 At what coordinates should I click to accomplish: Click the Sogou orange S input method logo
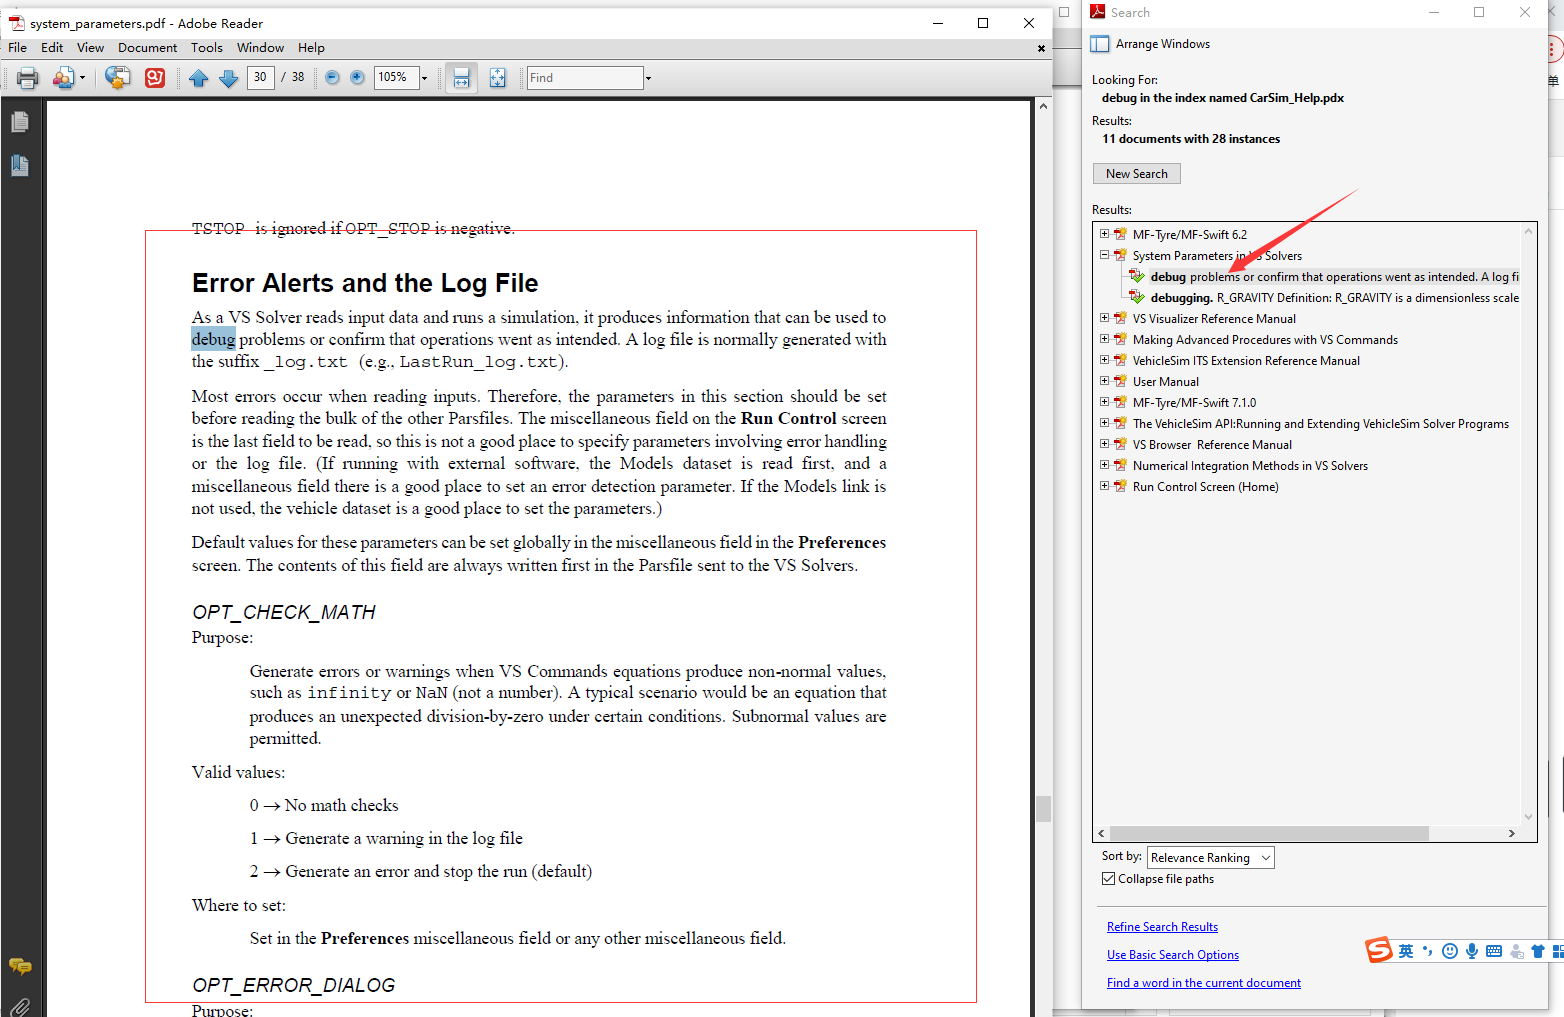(x=1380, y=950)
